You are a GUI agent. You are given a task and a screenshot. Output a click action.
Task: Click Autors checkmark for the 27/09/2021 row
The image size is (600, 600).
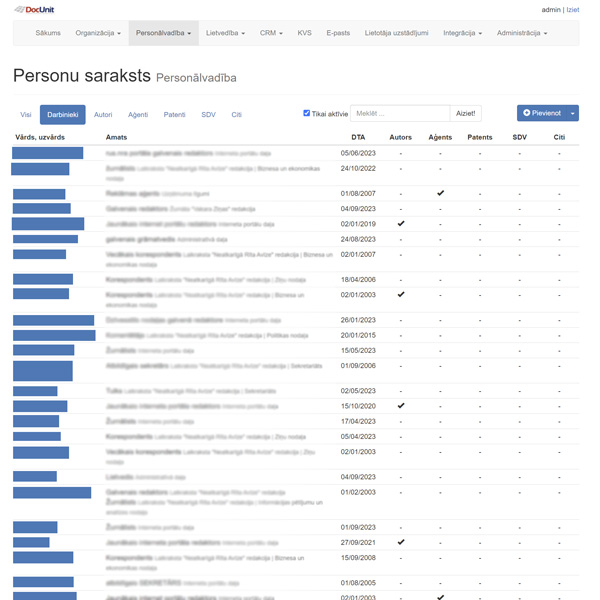point(401,542)
